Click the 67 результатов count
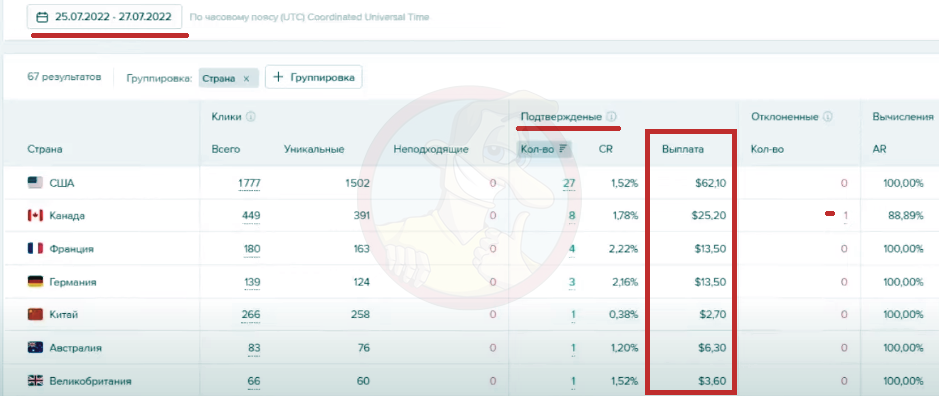 coord(64,77)
